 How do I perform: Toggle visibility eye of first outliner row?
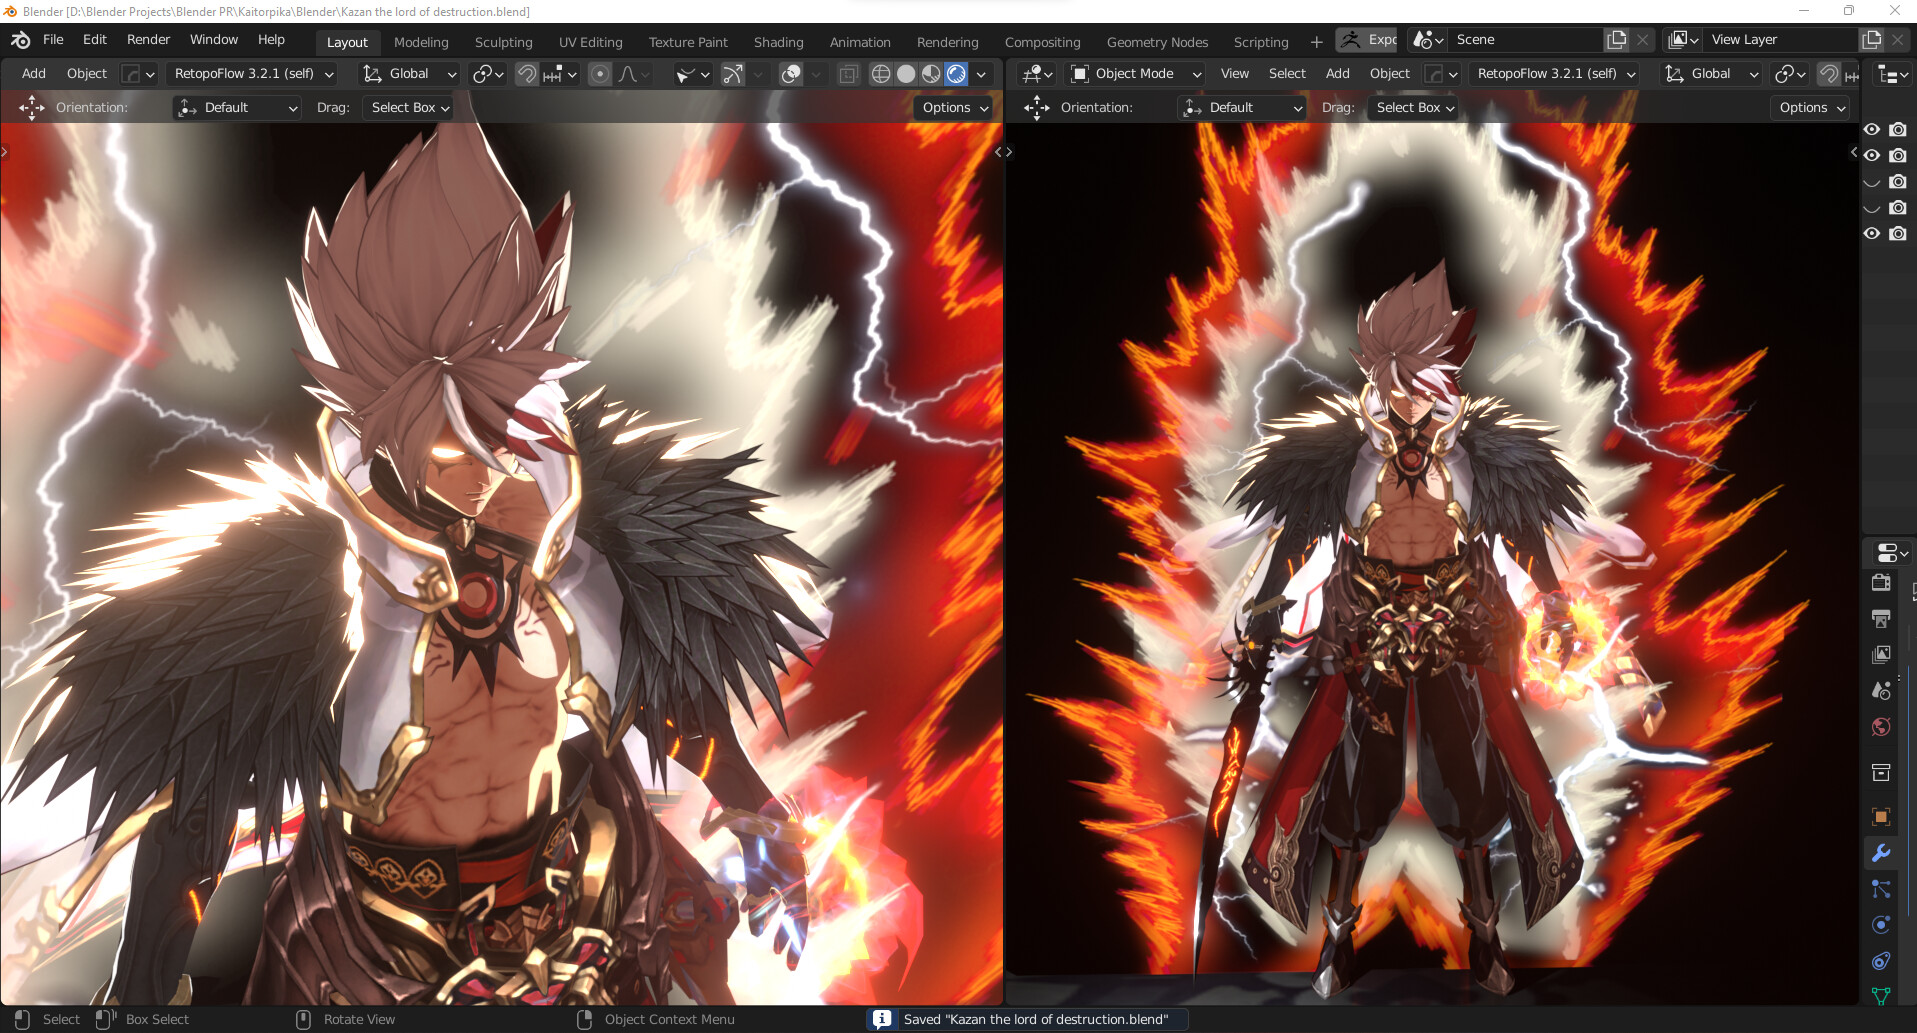coord(1872,130)
